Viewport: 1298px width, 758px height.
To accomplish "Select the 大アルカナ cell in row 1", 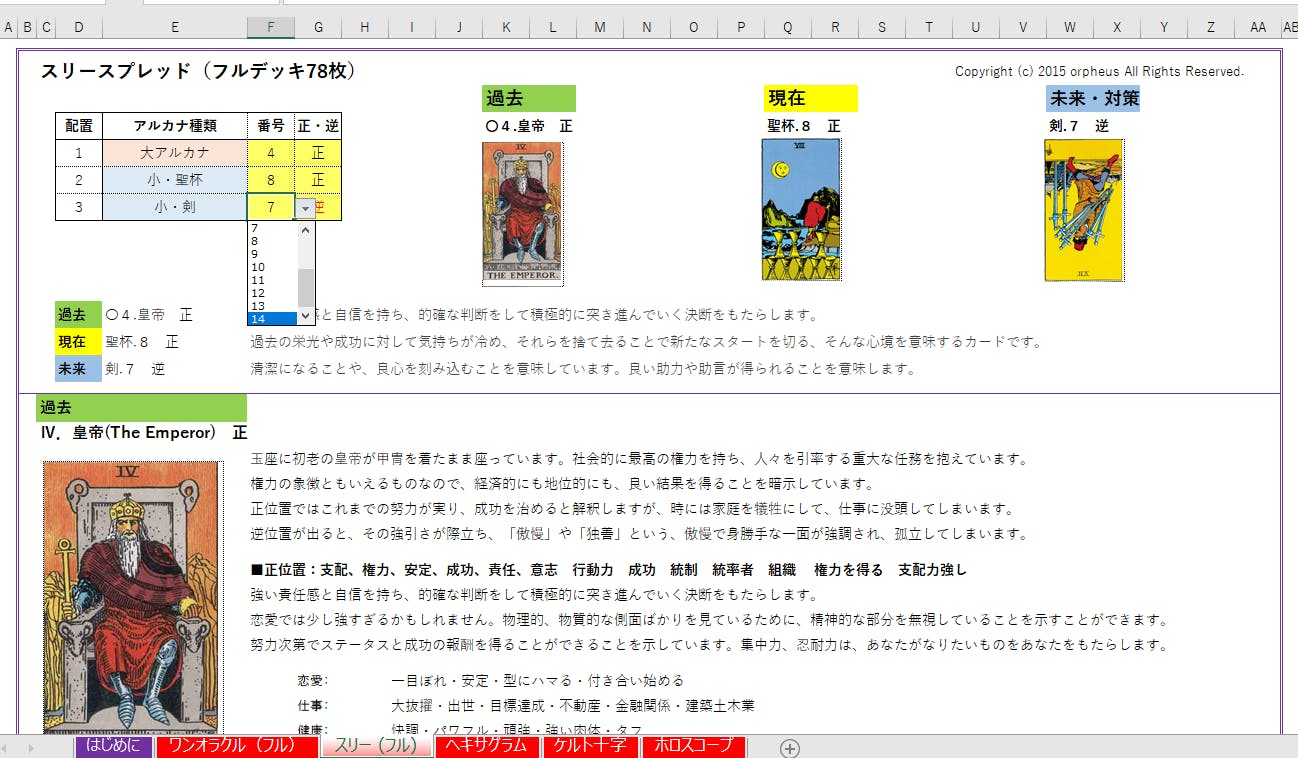I will 175,153.
